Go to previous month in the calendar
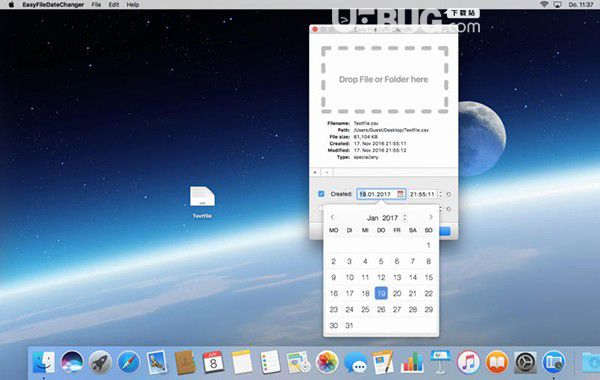 (x=332, y=217)
